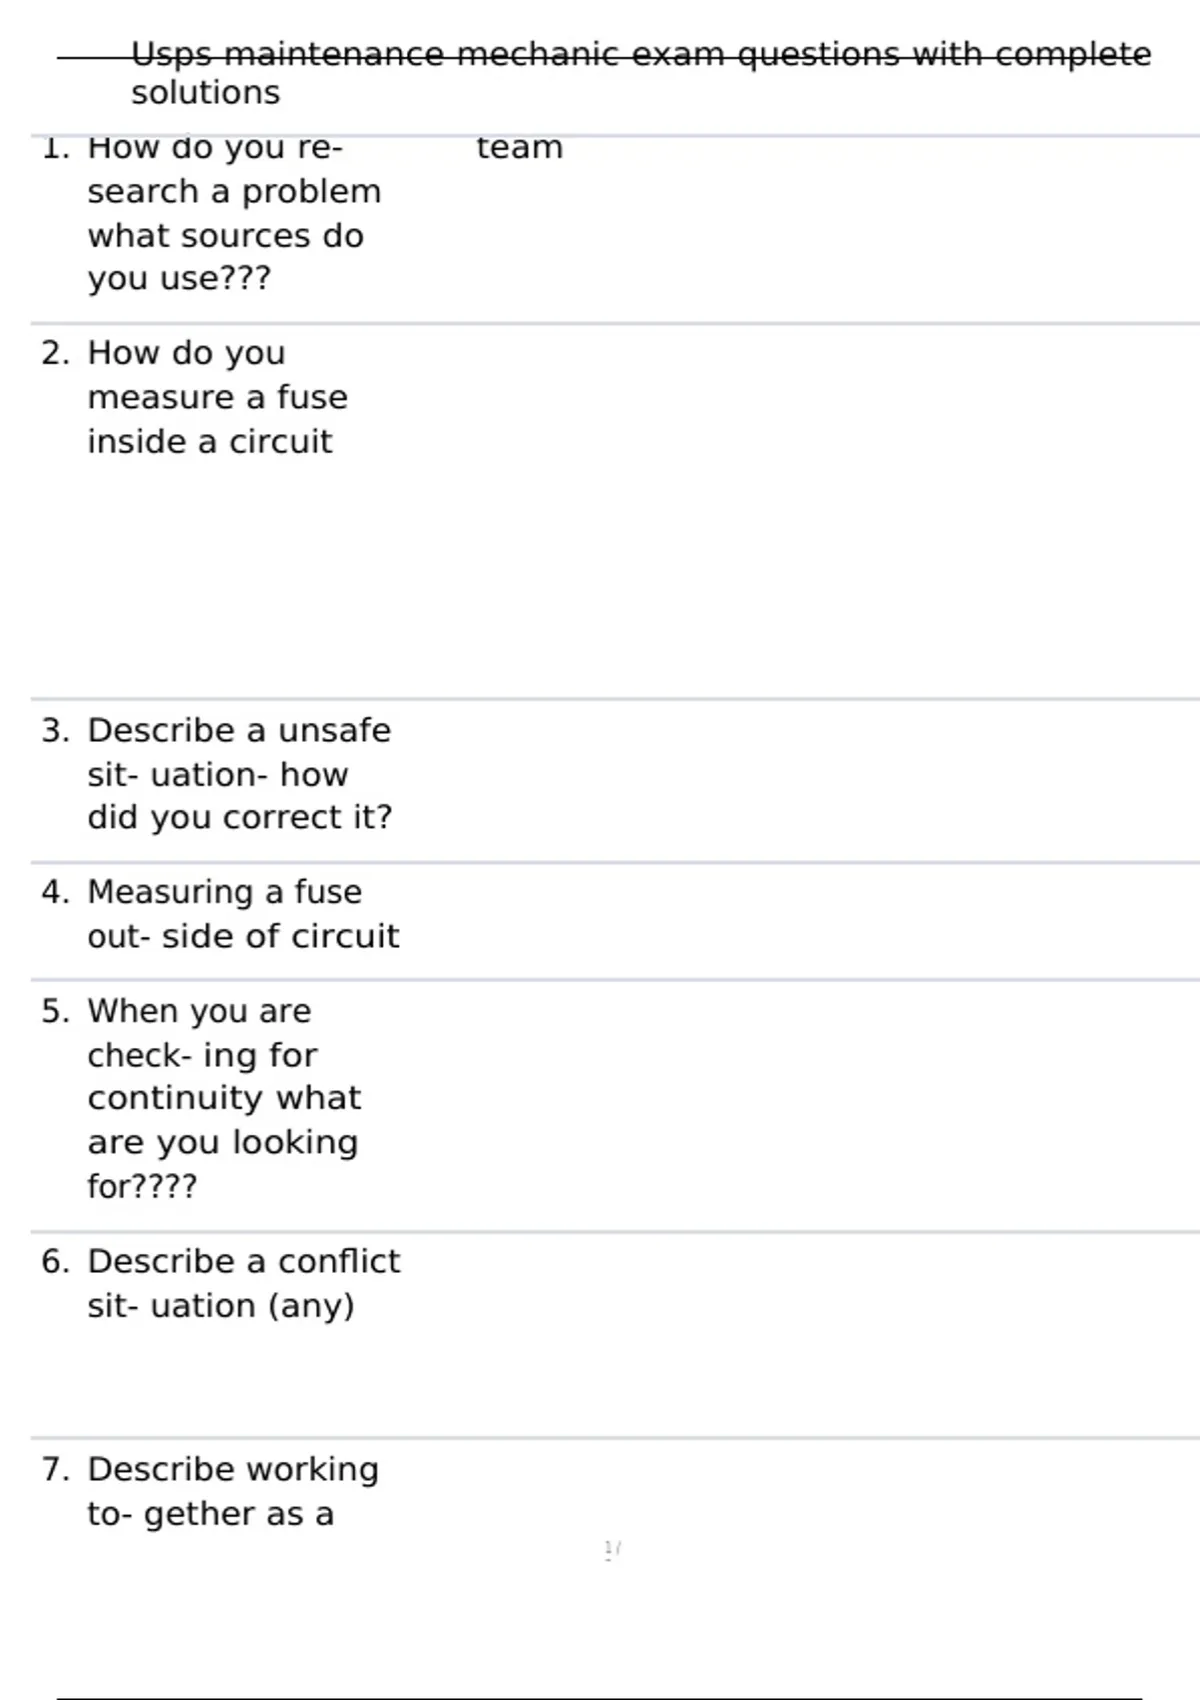
Task: Click the list number "2."
Action: (55, 354)
